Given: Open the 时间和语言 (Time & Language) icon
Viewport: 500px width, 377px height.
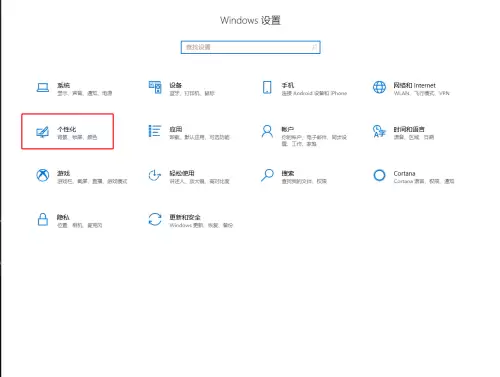Looking at the screenshot, I should 379,131.
